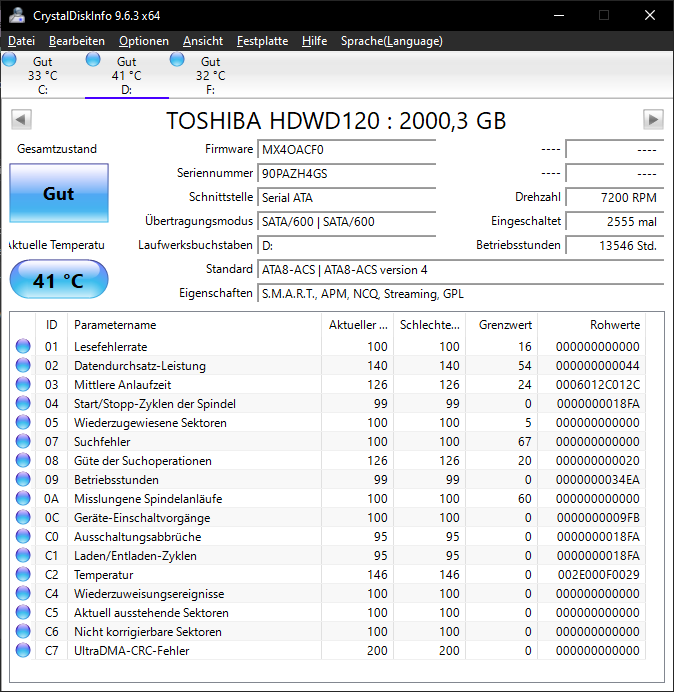
Task: Click the 41 °C temperature button
Action: [x=59, y=280]
